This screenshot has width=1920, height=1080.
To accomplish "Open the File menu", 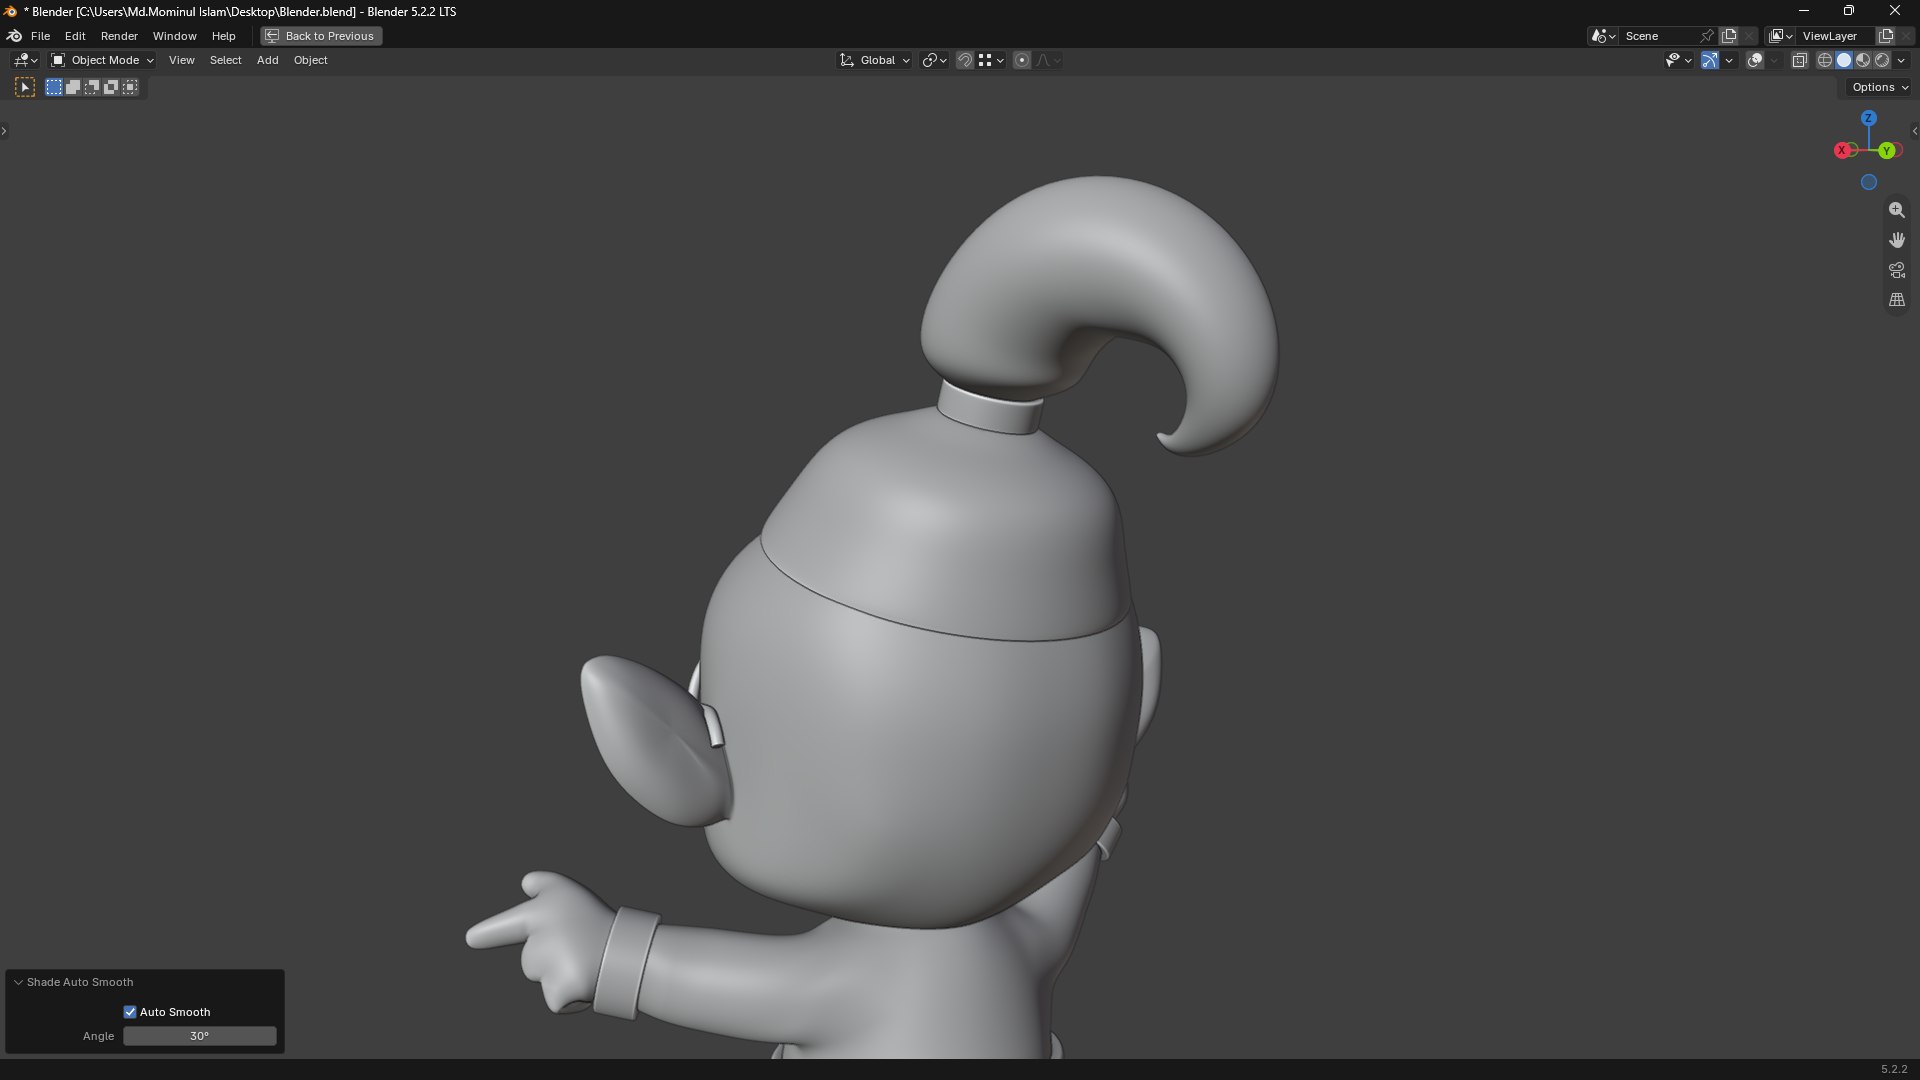I will pos(40,36).
